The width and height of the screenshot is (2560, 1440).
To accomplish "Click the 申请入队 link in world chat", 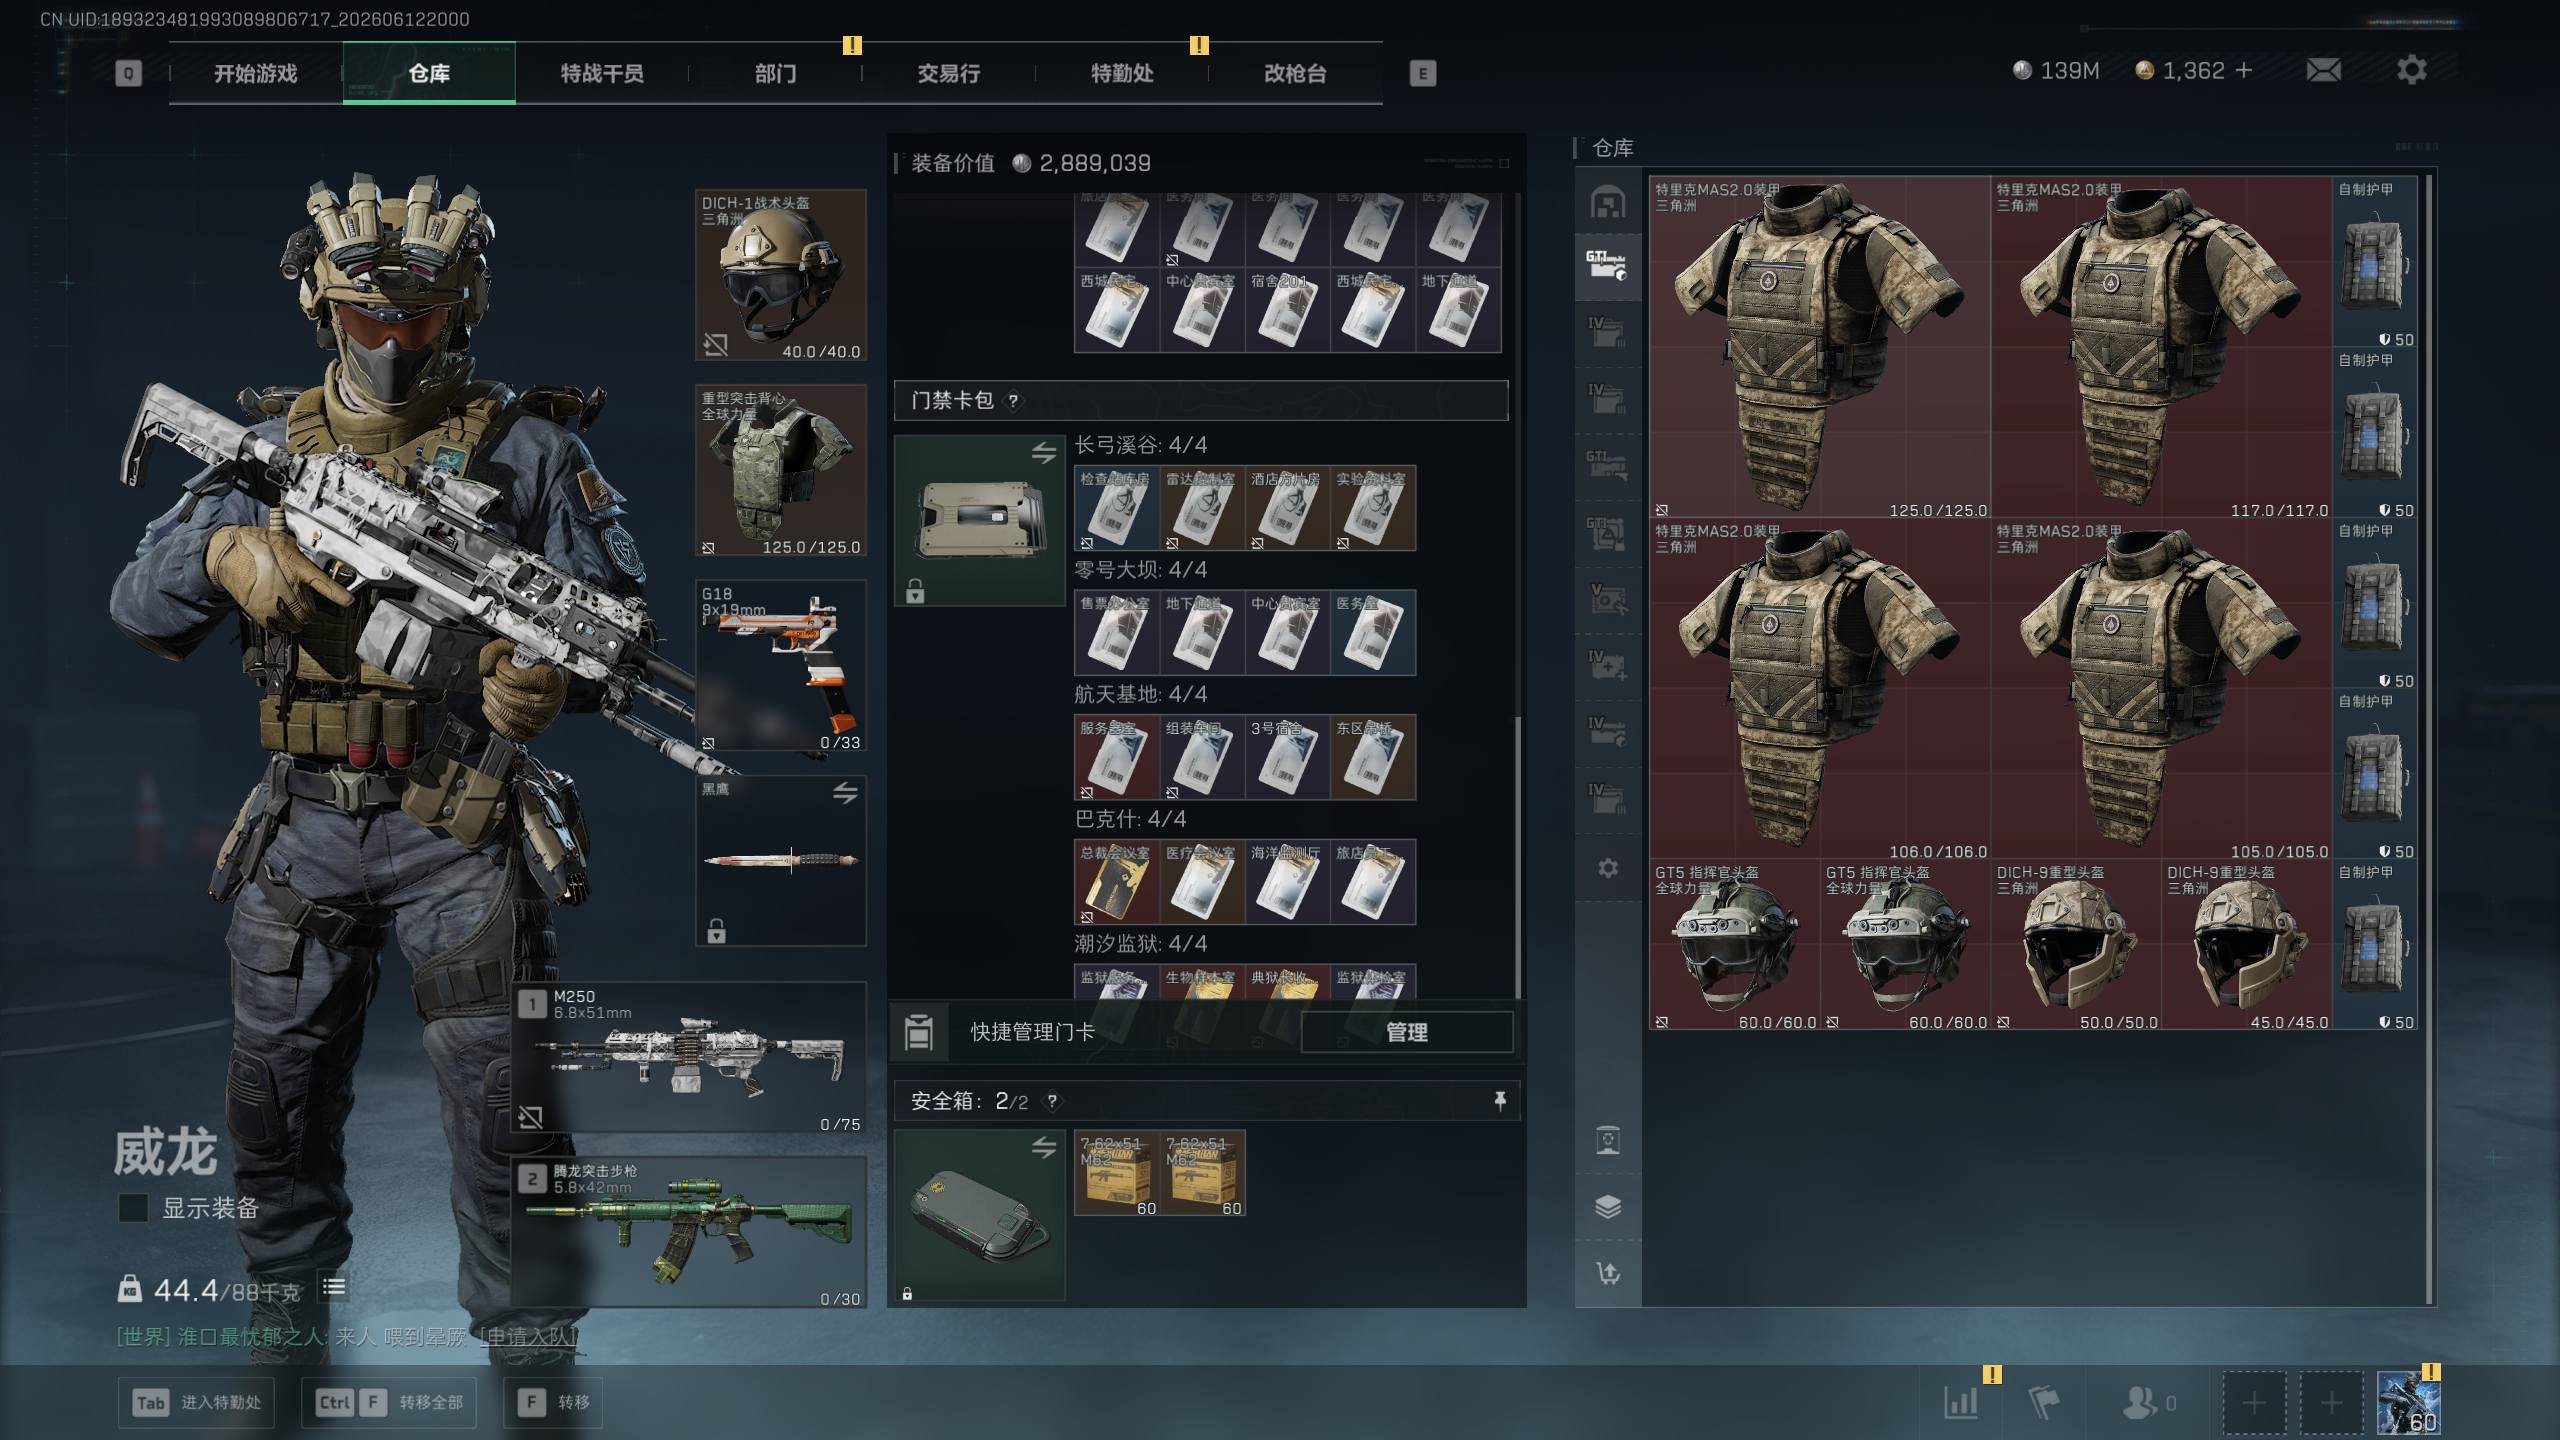I will (529, 1337).
